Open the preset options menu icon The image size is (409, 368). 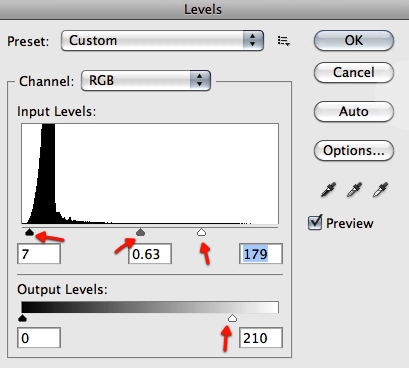284,41
